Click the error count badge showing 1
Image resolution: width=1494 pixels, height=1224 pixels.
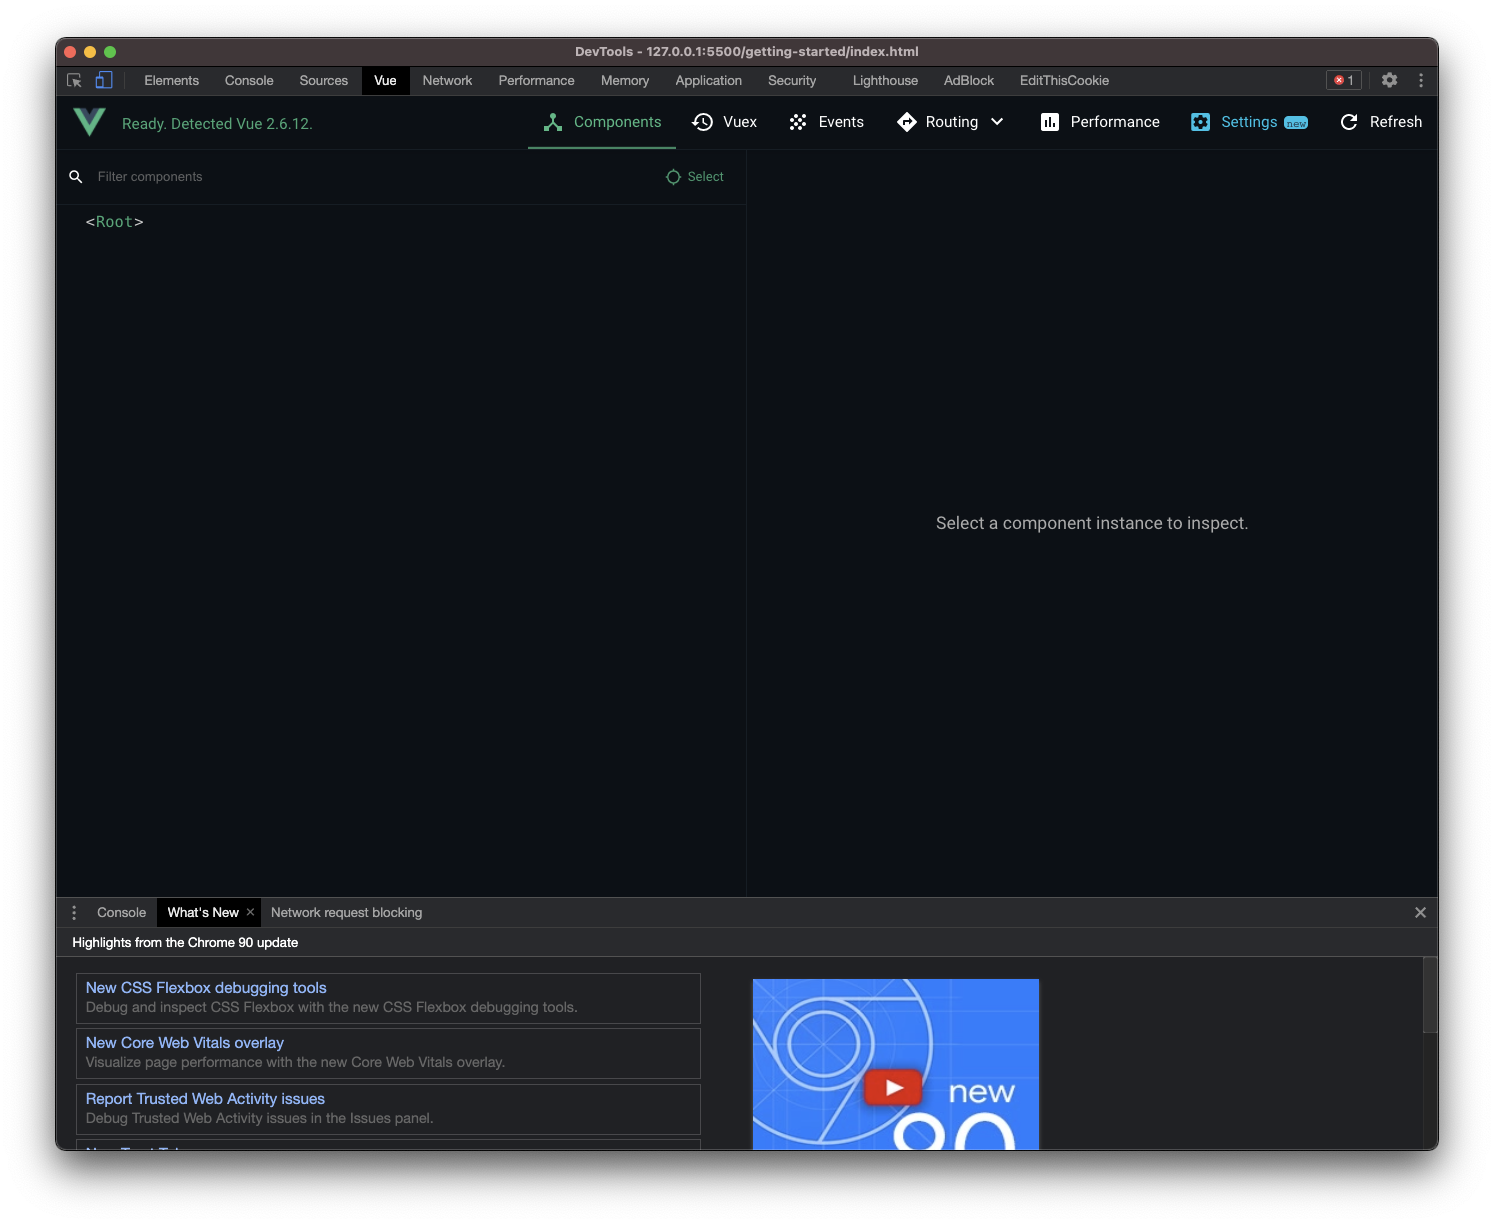pos(1344,80)
